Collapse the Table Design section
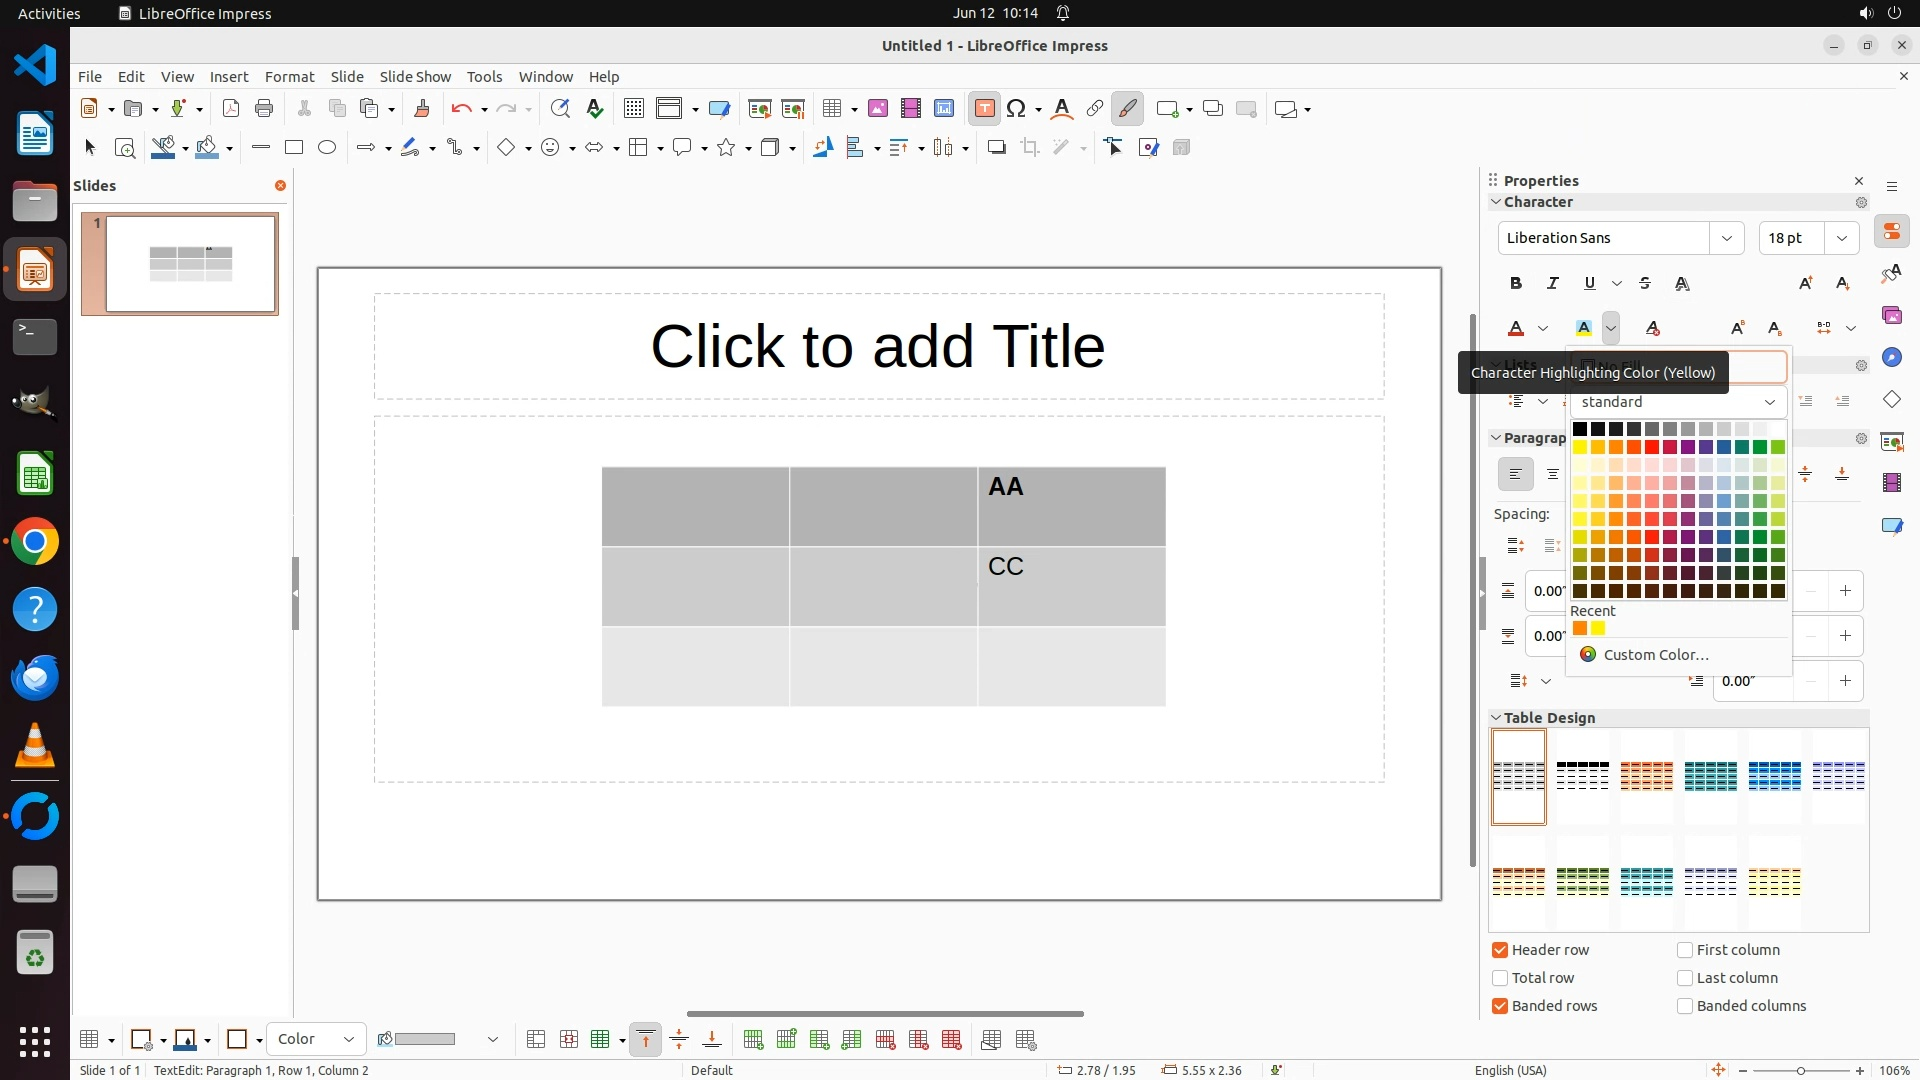This screenshot has height=1080, width=1920. 1497,718
